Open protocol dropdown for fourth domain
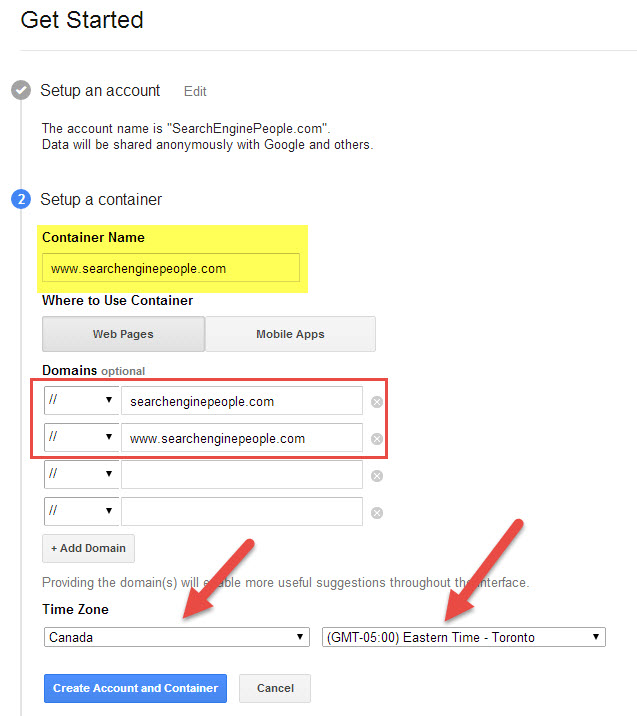The height and width of the screenshot is (716, 637). 81,512
